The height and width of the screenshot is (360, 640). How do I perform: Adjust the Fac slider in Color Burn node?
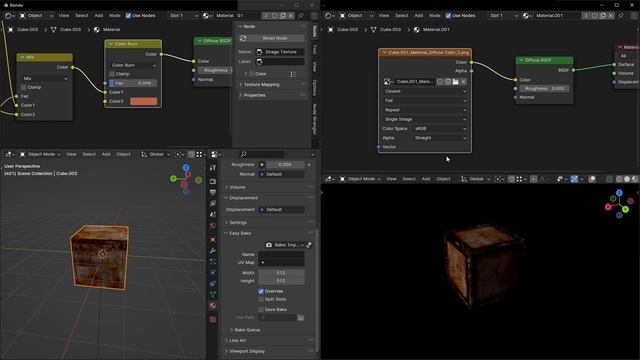133,83
